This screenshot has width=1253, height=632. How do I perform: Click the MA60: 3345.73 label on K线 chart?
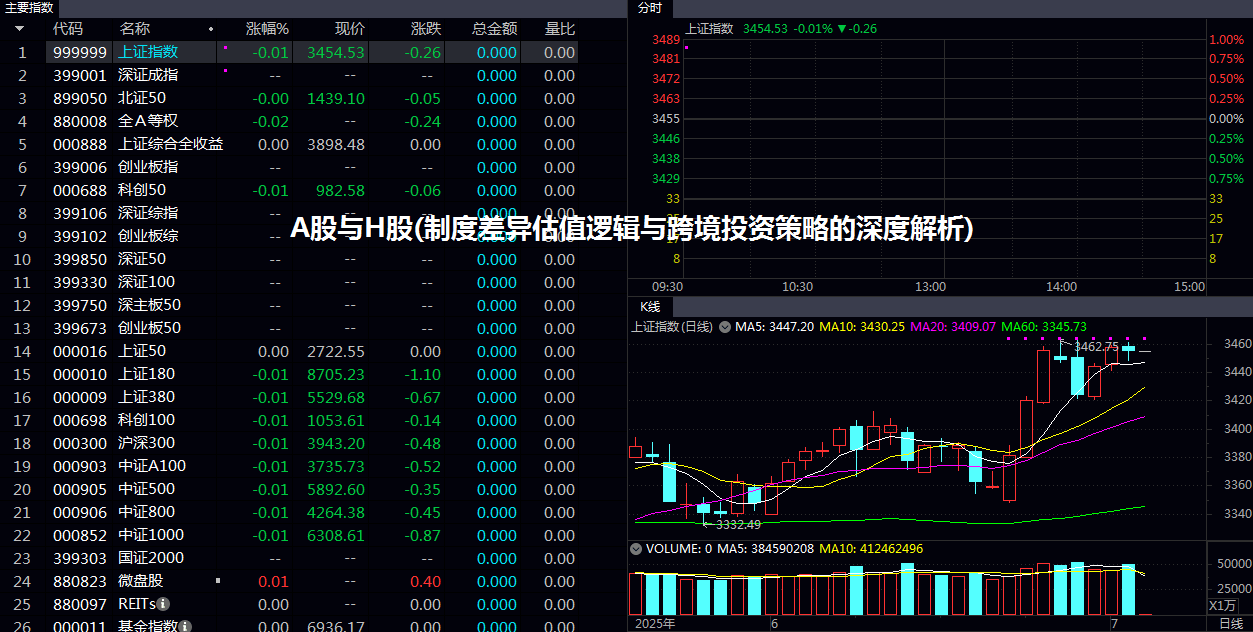click(x=1044, y=326)
